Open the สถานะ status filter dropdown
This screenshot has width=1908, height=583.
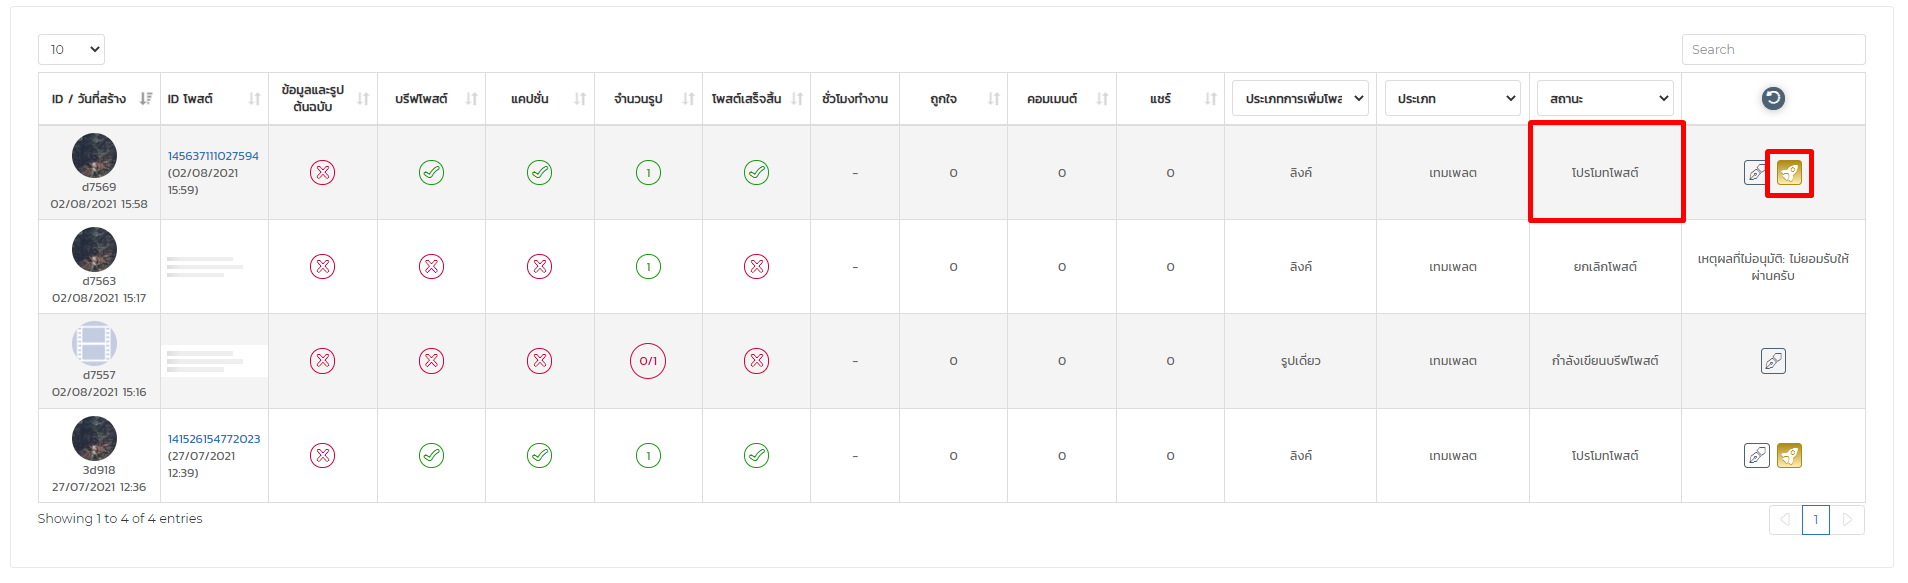coord(1604,98)
